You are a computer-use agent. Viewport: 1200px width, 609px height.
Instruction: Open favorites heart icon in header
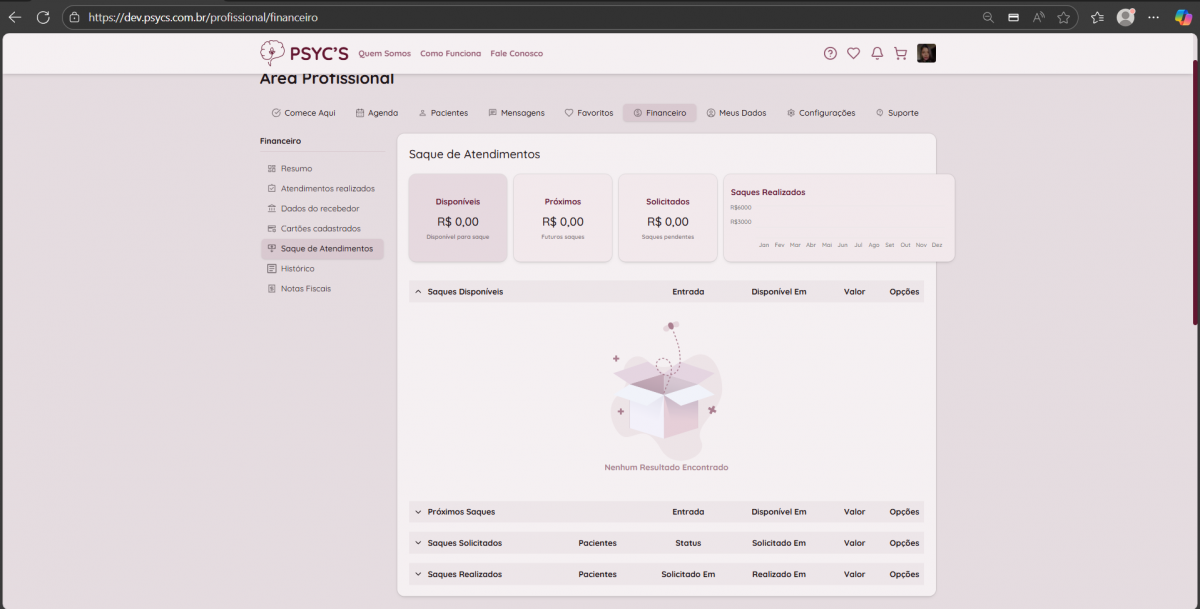click(853, 54)
